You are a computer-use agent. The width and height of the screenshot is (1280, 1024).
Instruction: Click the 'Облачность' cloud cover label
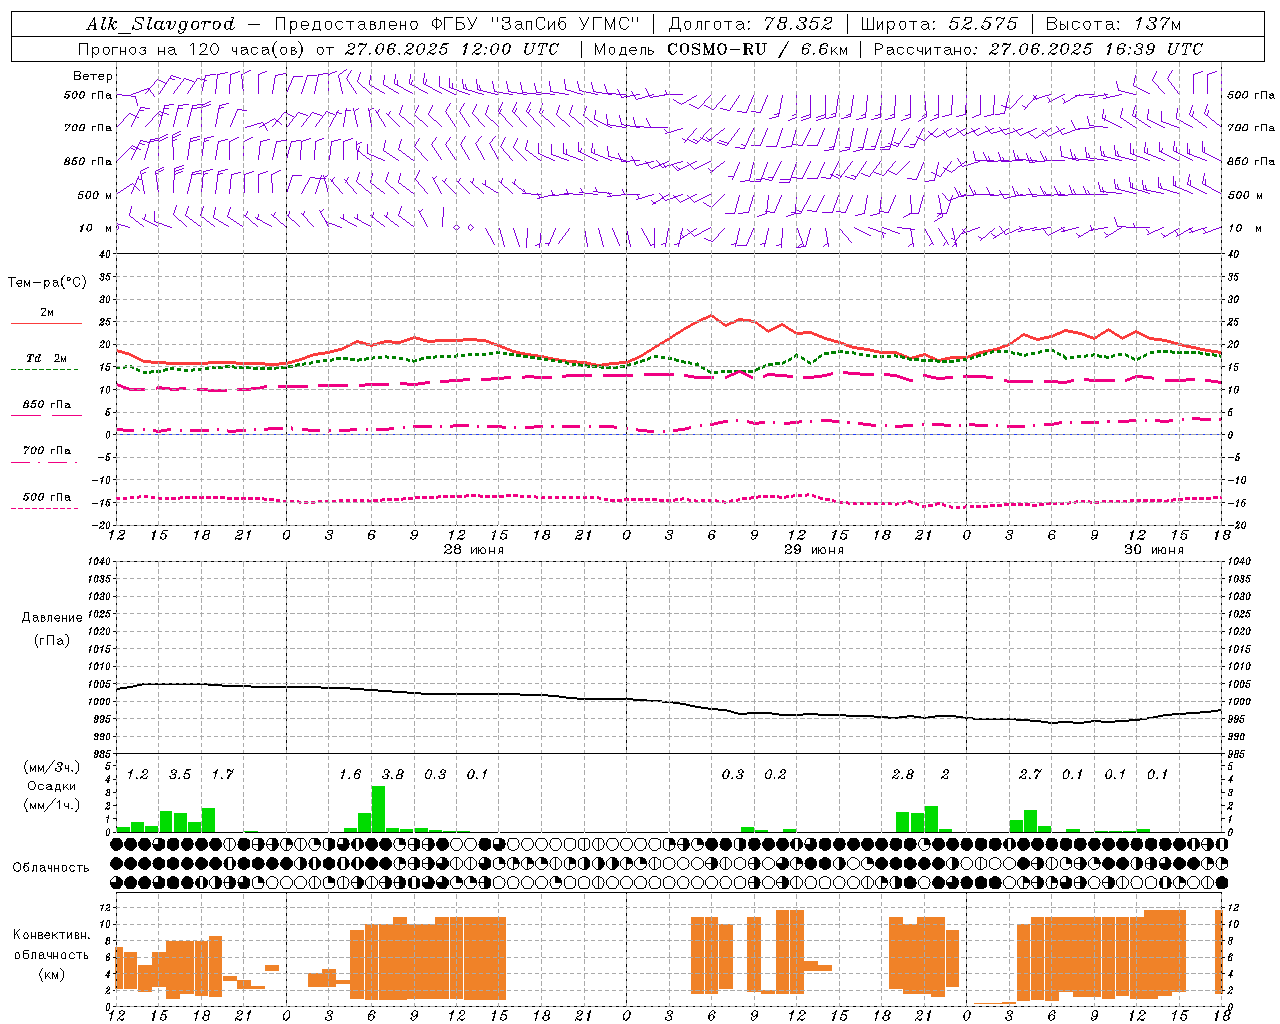click(51, 868)
